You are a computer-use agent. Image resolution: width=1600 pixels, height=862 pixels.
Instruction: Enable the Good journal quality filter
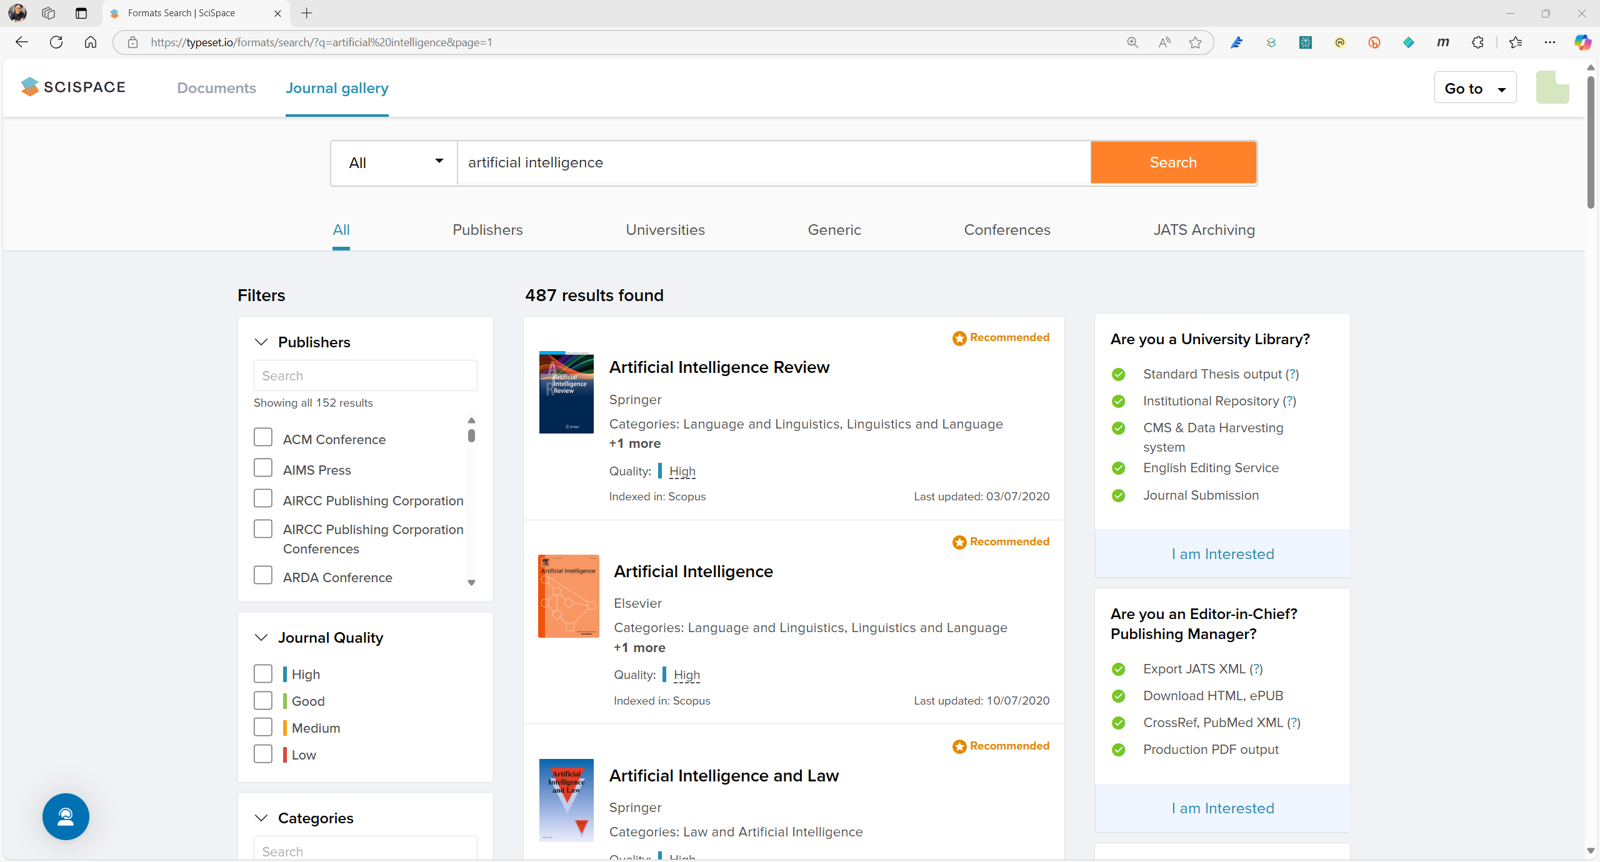pos(263,701)
